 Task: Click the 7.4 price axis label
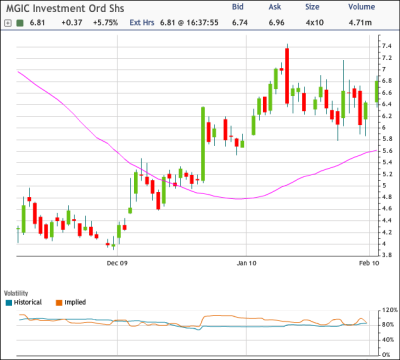[x=387, y=46]
